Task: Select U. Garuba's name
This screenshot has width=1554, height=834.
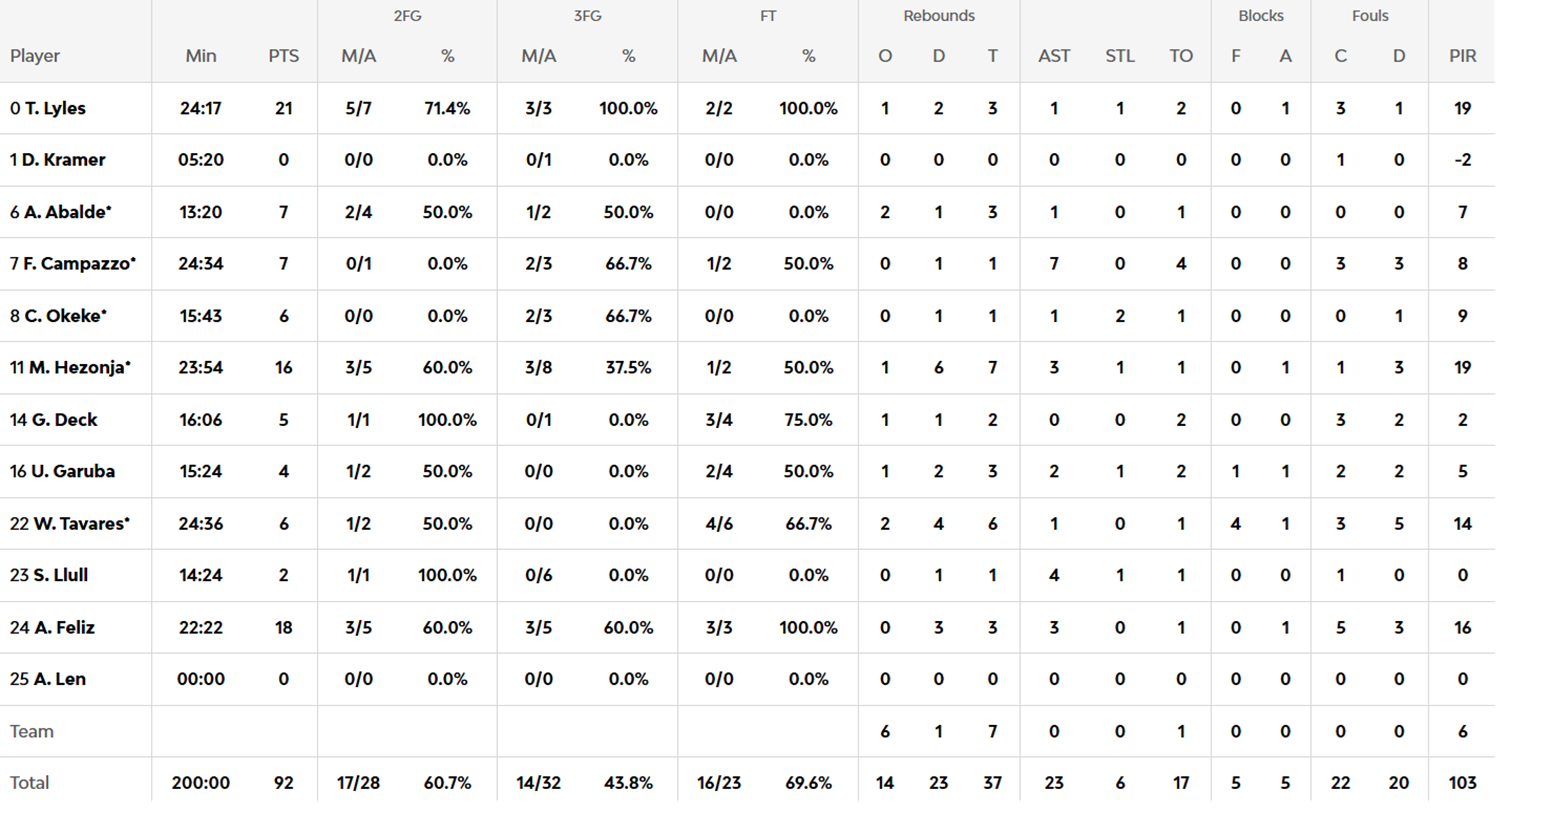Action: (x=72, y=472)
